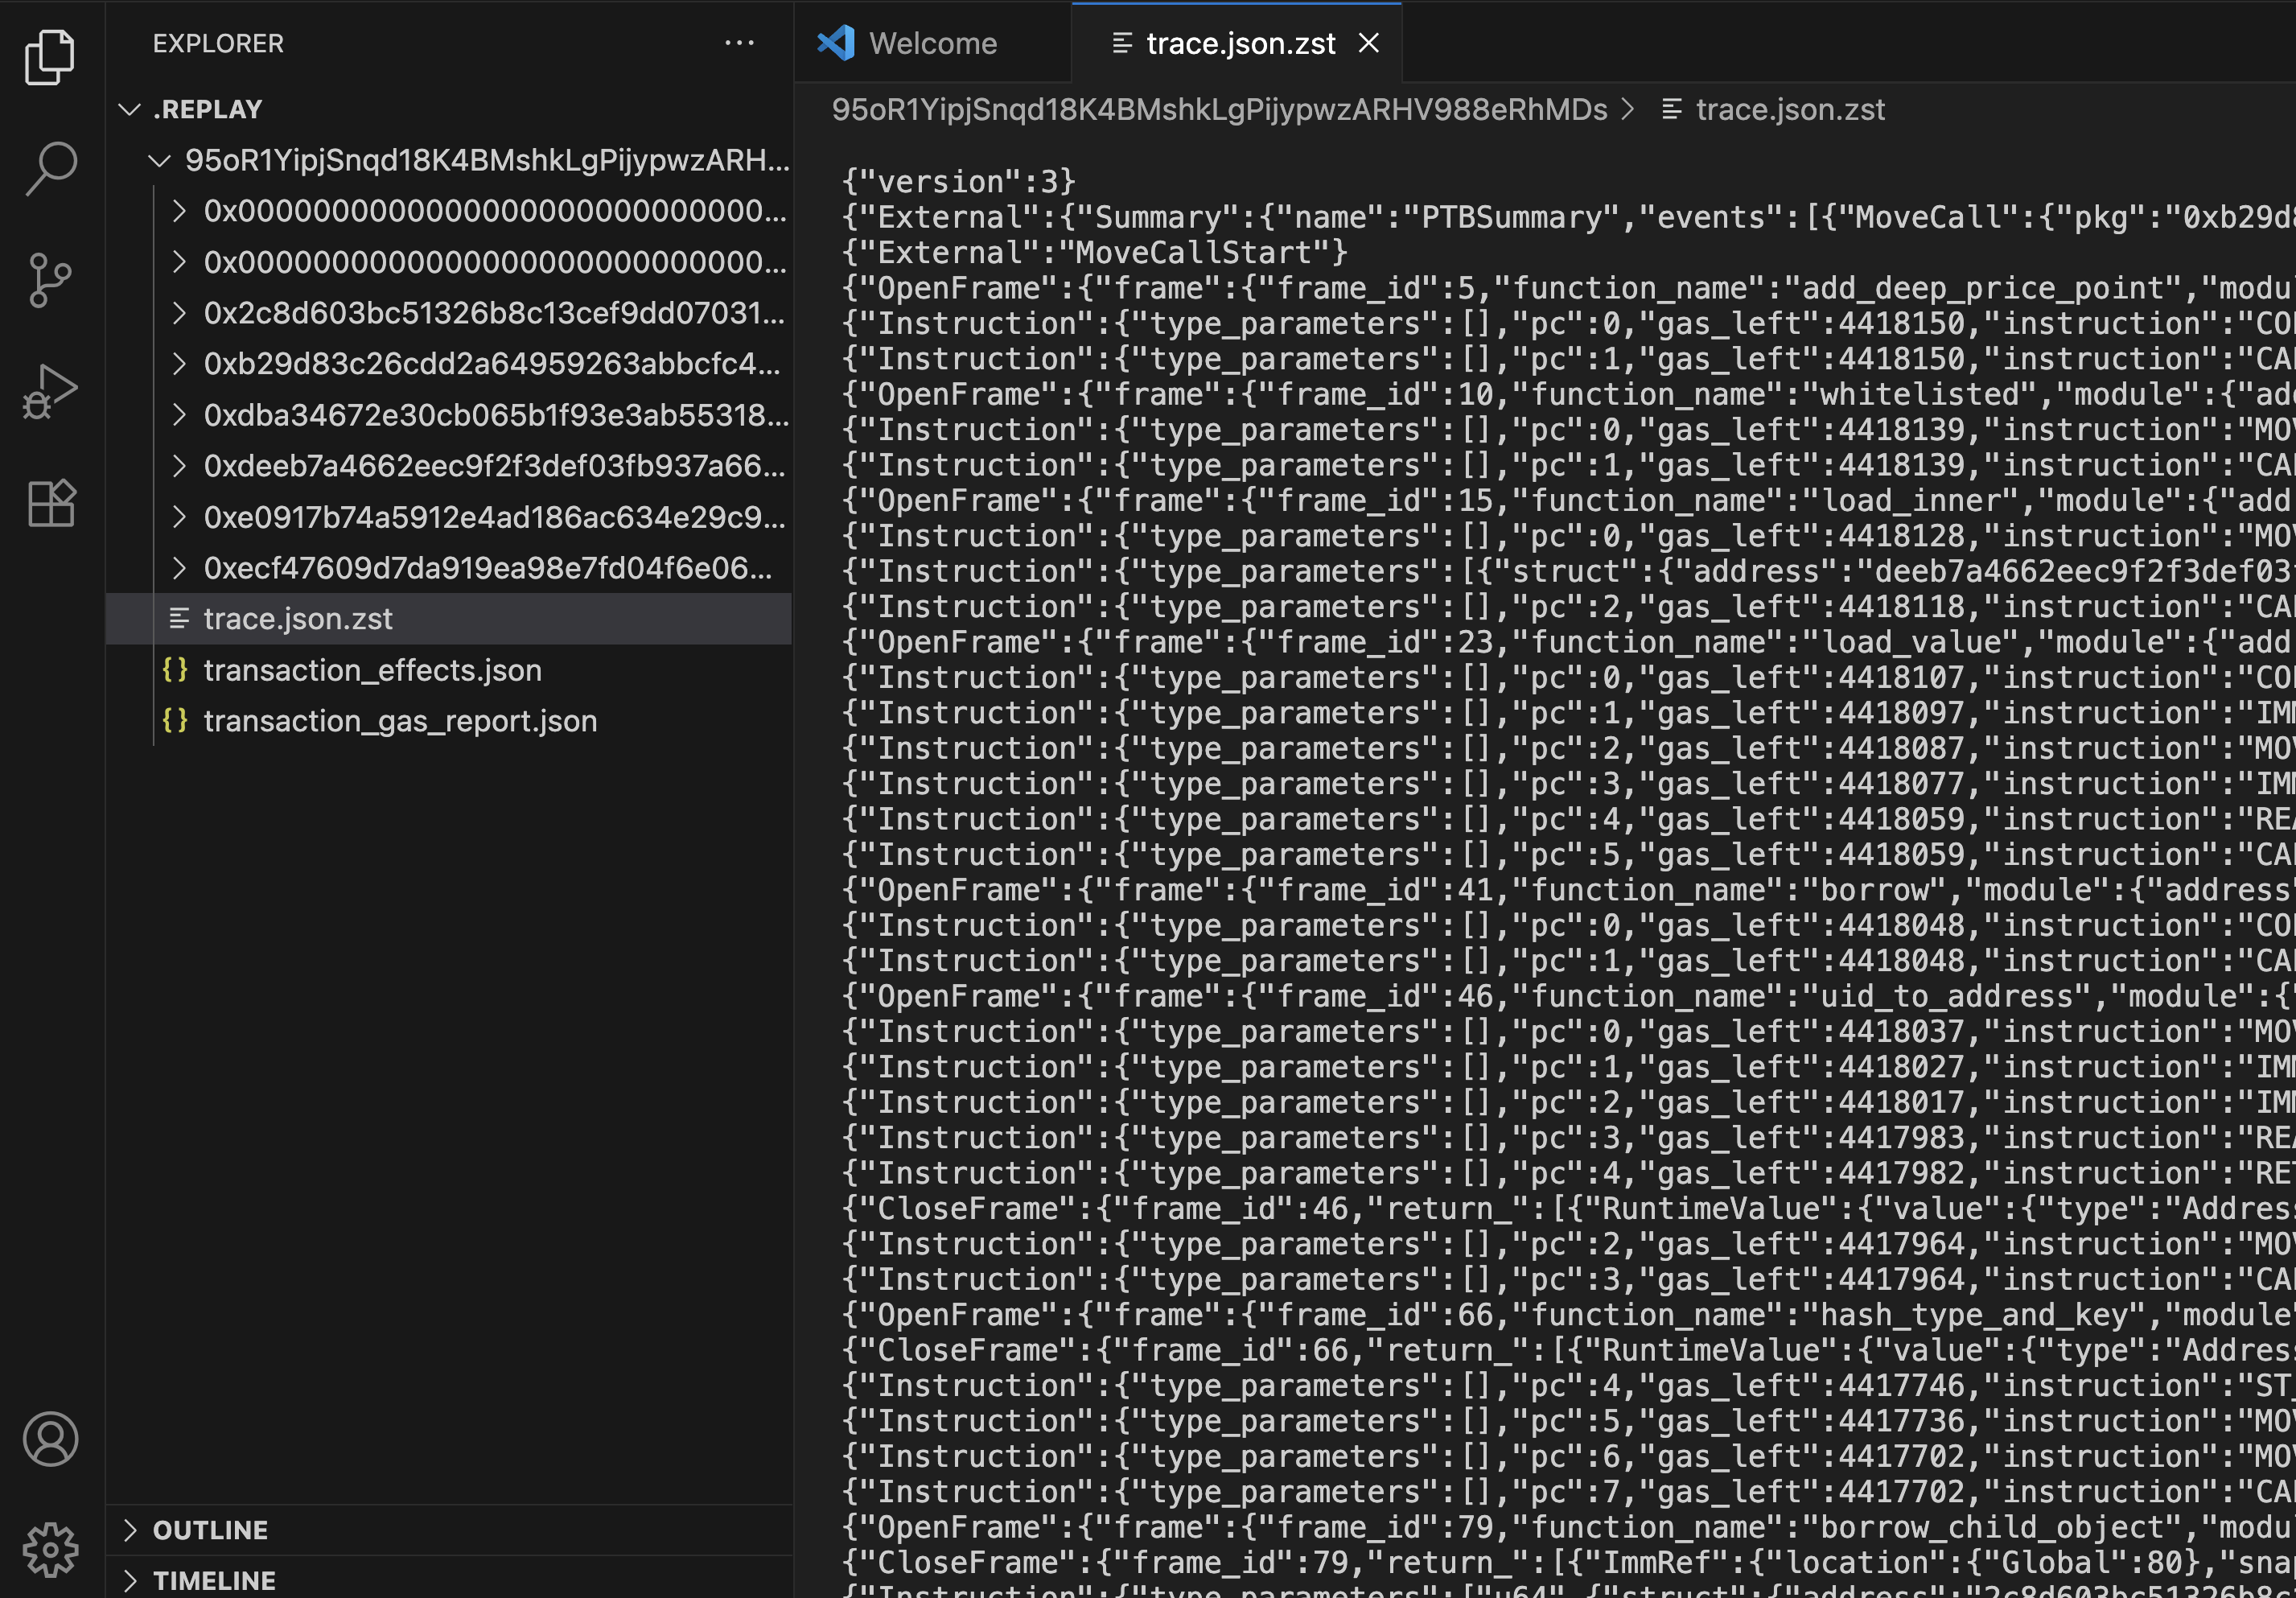Open the Run and Debug view
Screen dimensions: 2296x1598
pyautogui.click(x=50, y=391)
